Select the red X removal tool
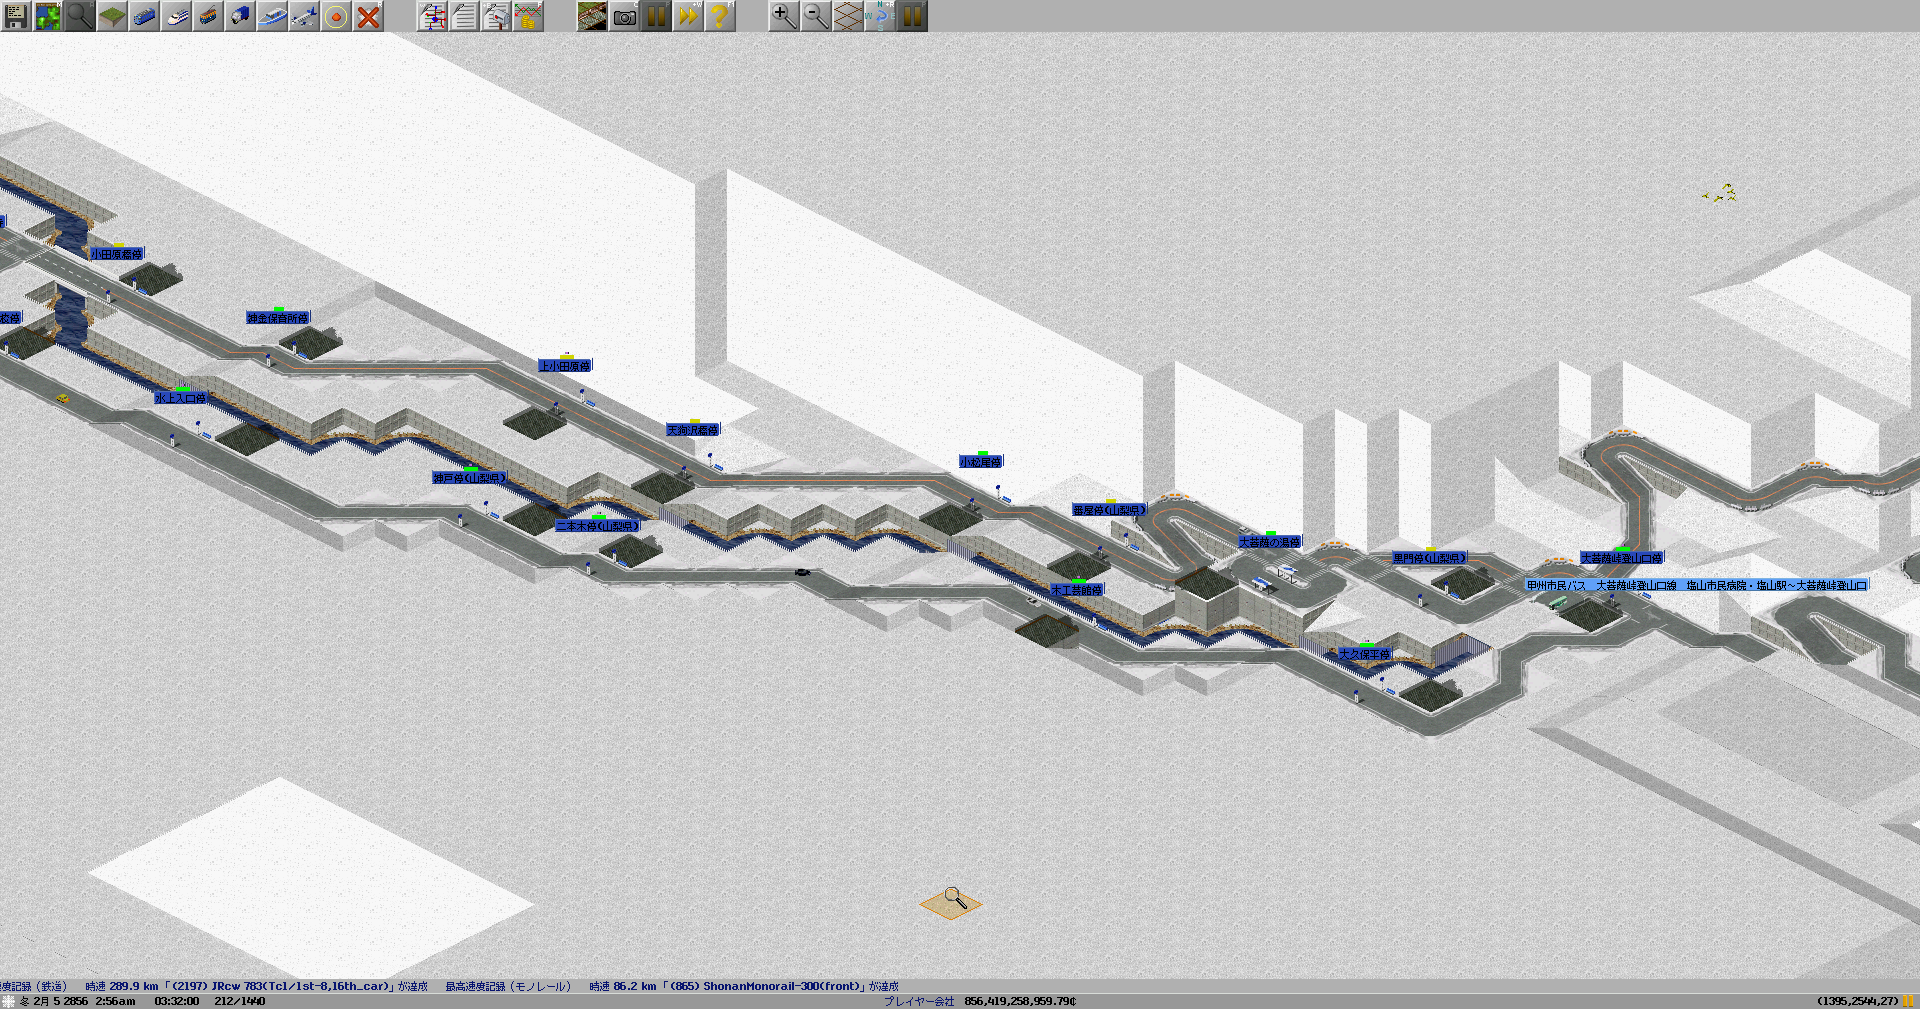 pos(368,16)
